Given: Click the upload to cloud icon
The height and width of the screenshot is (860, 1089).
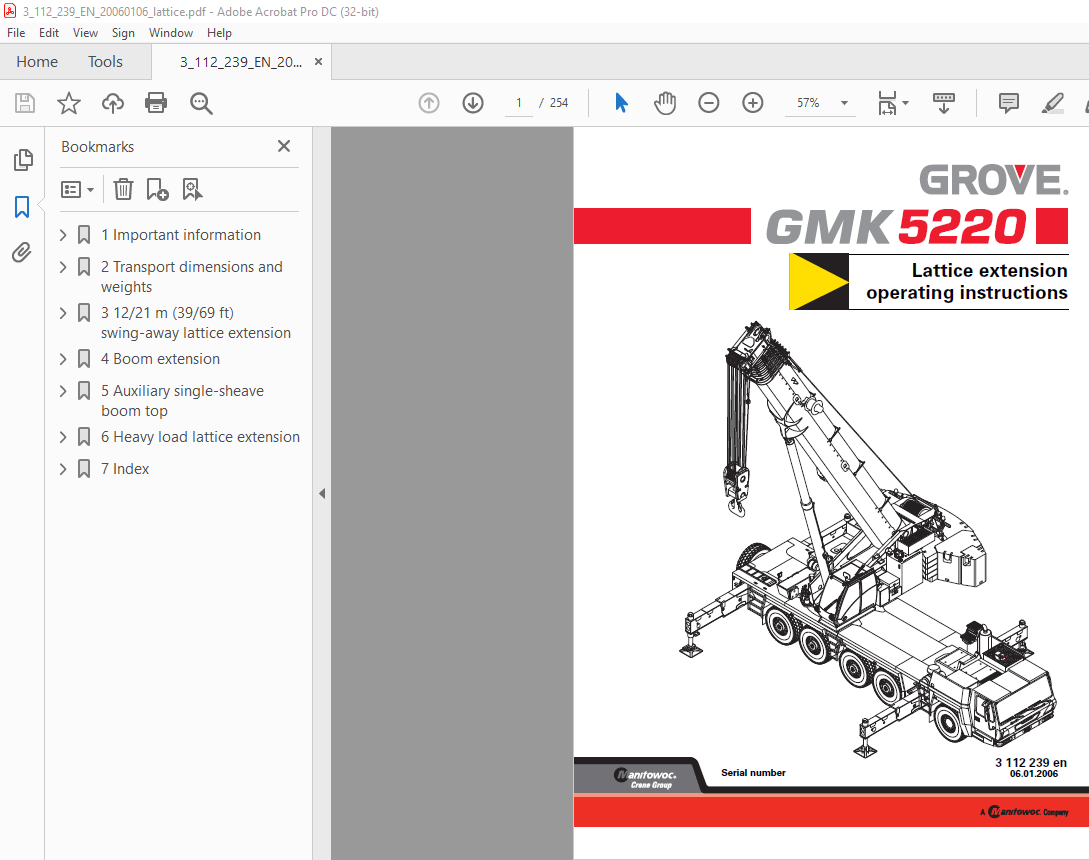Looking at the screenshot, I should click(113, 104).
